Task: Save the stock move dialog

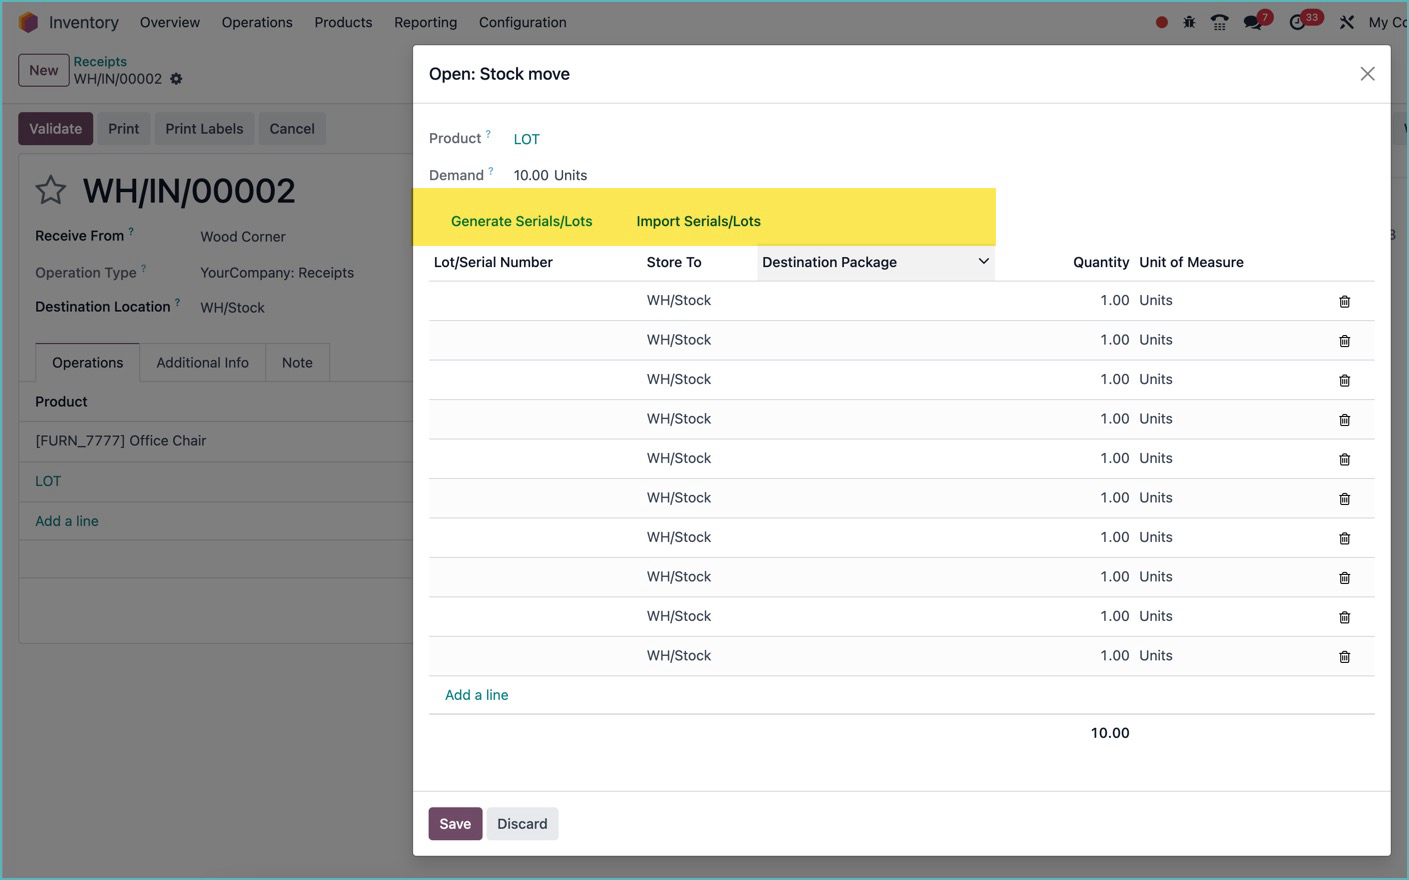Action: tap(455, 823)
